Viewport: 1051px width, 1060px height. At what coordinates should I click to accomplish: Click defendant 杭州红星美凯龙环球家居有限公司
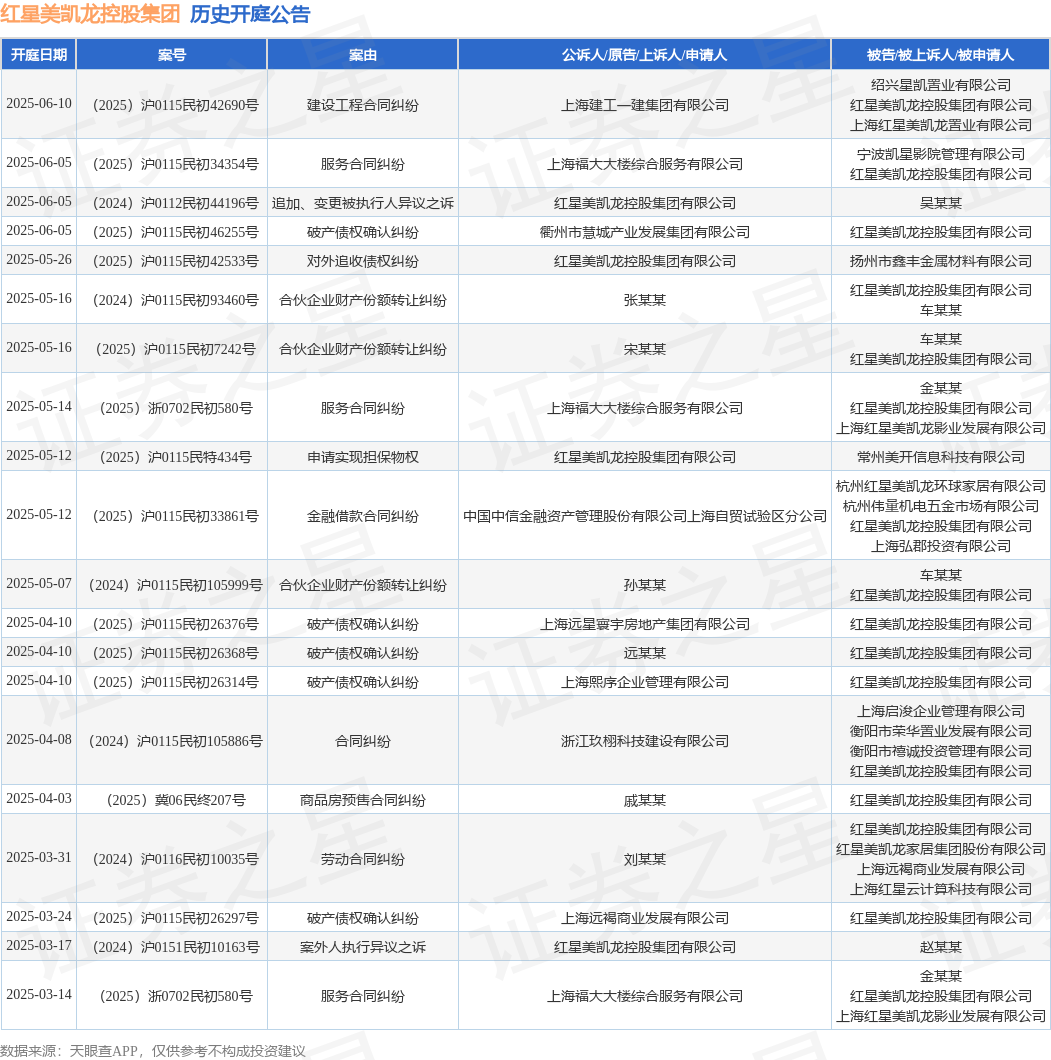(940, 486)
